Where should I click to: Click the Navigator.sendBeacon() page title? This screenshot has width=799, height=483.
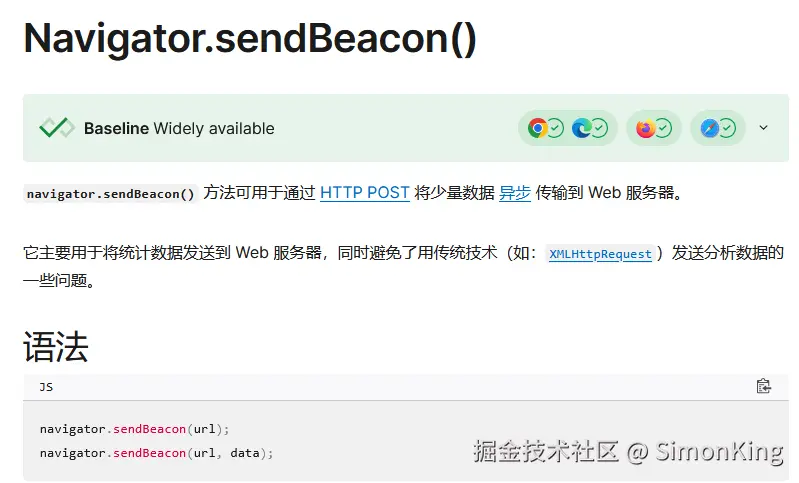click(250, 39)
